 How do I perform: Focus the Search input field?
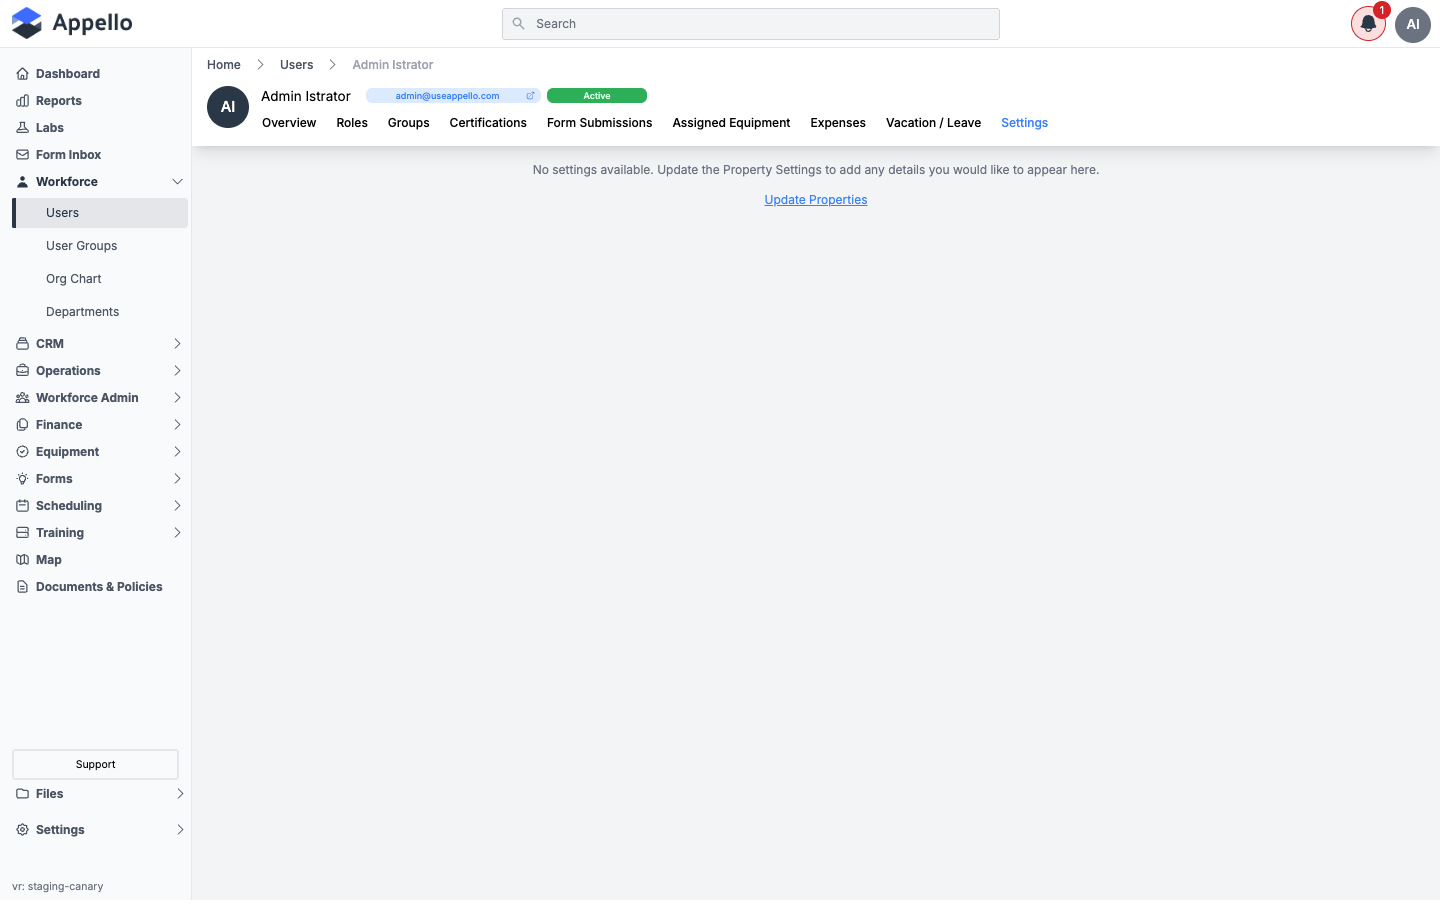click(x=751, y=24)
